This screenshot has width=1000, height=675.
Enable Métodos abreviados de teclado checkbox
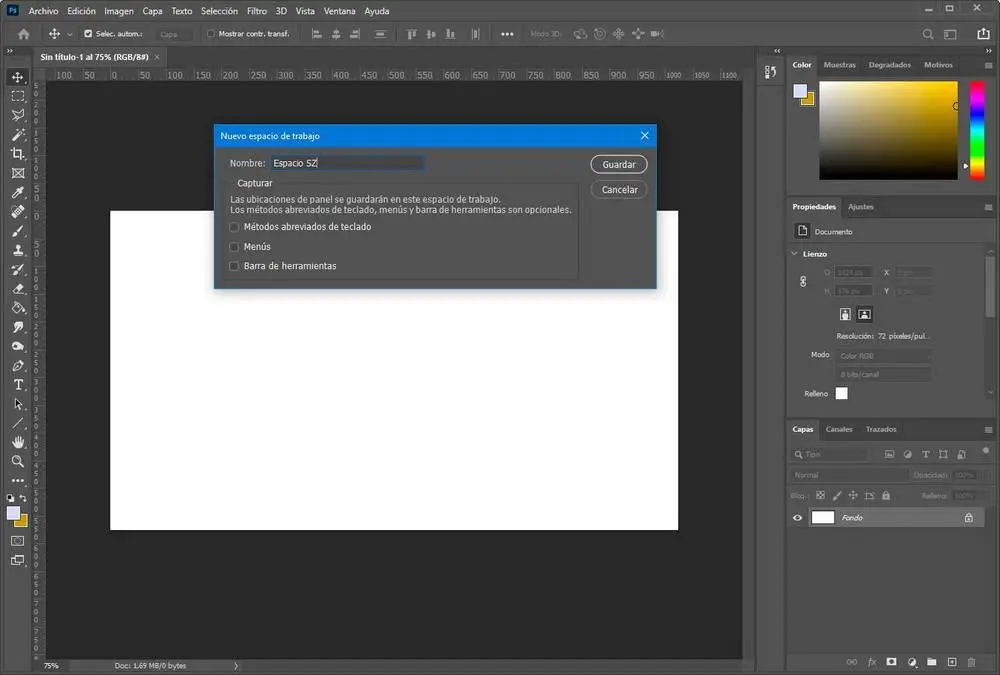tap(234, 227)
